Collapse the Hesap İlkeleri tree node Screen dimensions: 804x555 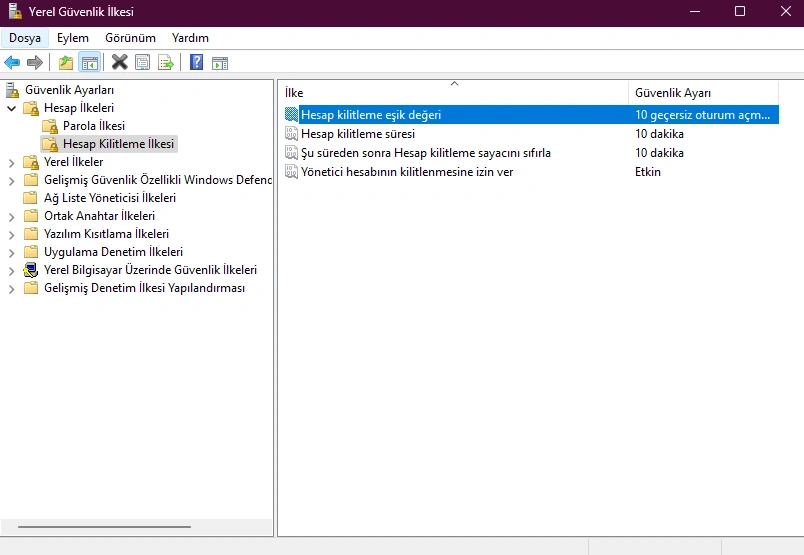pos(12,108)
